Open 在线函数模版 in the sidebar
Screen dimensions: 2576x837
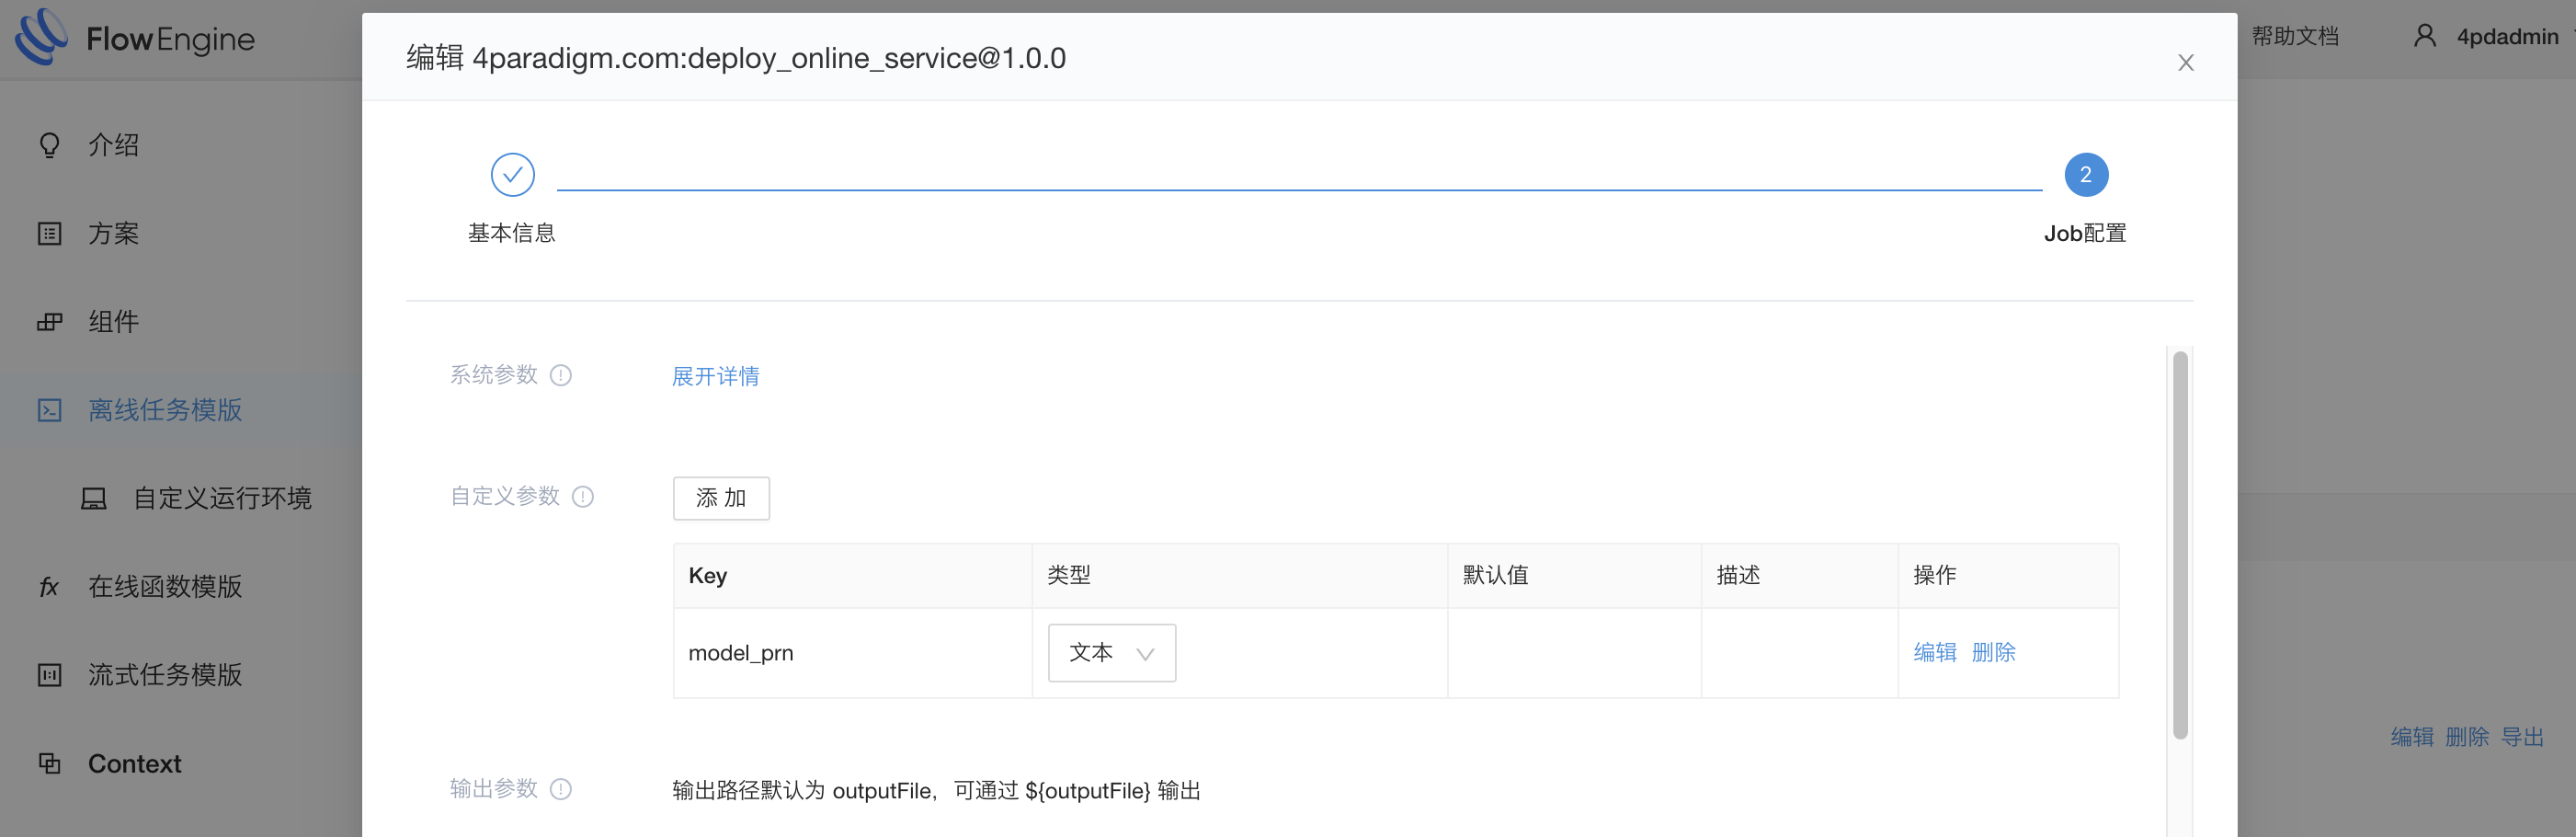(165, 587)
